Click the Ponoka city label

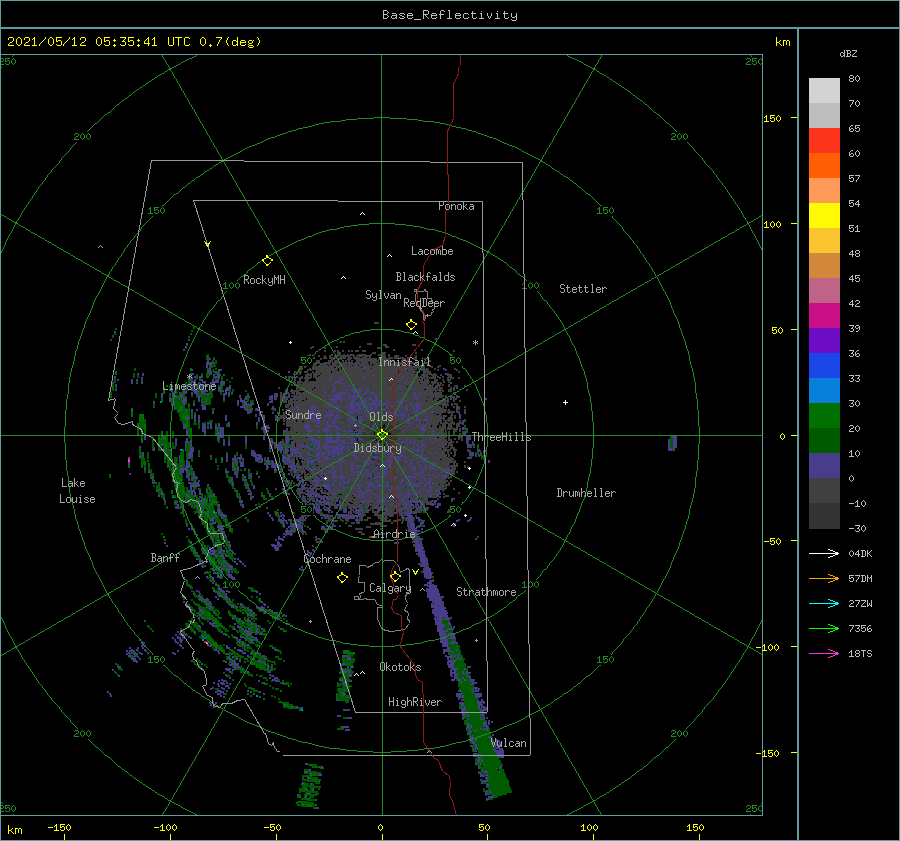(456, 206)
